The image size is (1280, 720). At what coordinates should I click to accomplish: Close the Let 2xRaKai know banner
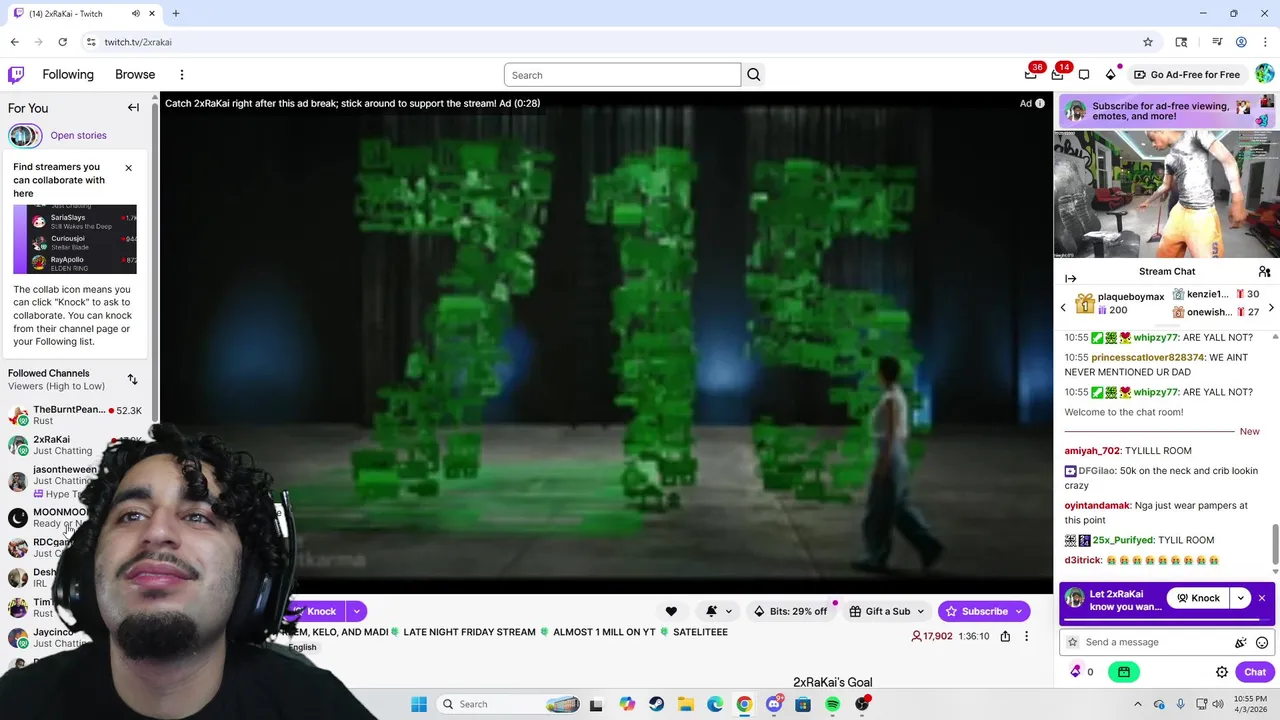(1262, 598)
